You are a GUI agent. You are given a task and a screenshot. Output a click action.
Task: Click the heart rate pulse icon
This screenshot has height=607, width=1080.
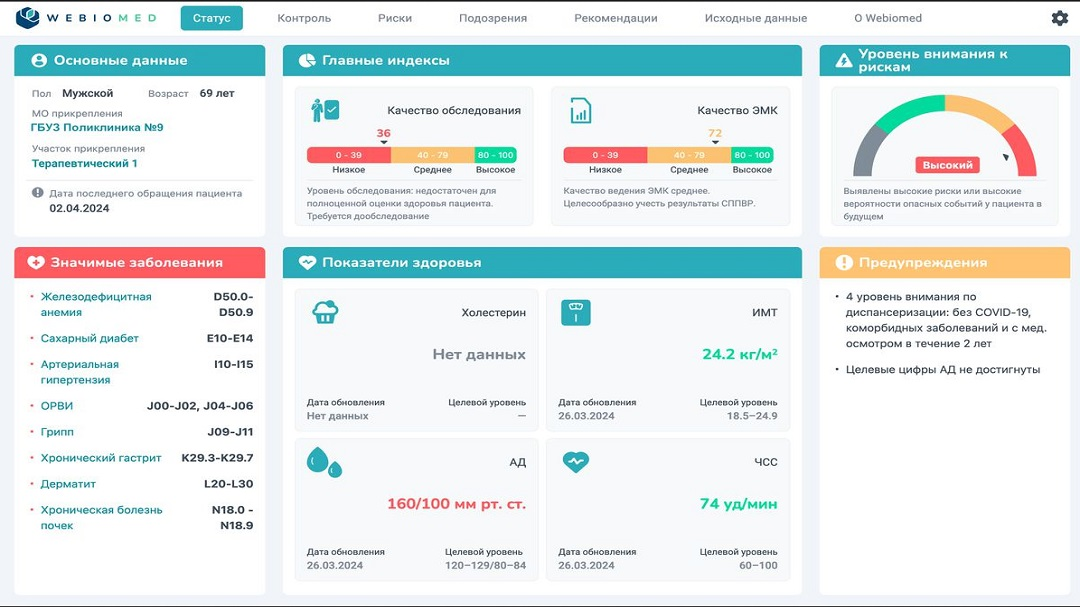point(575,462)
